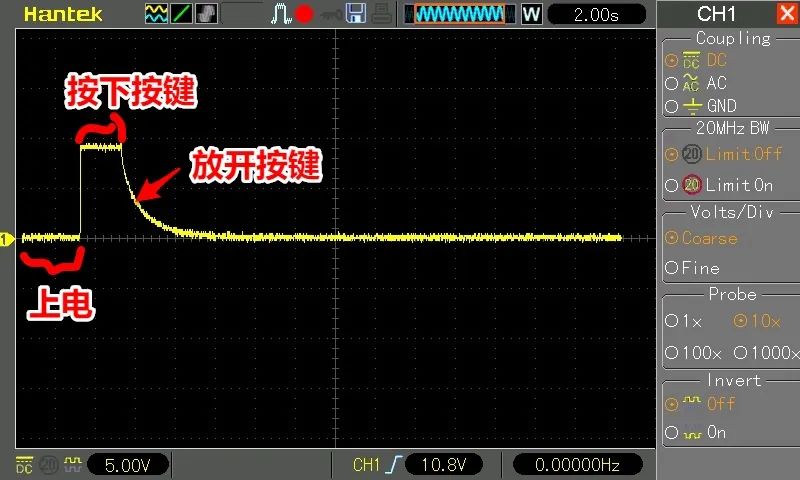Click the W window timebase icon
The height and width of the screenshot is (480, 800).
click(x=531, y=14)
